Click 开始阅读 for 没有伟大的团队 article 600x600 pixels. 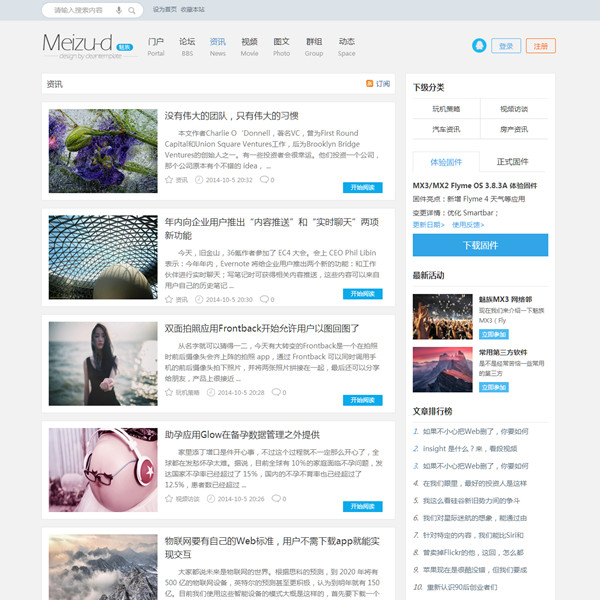click(362, 188)
